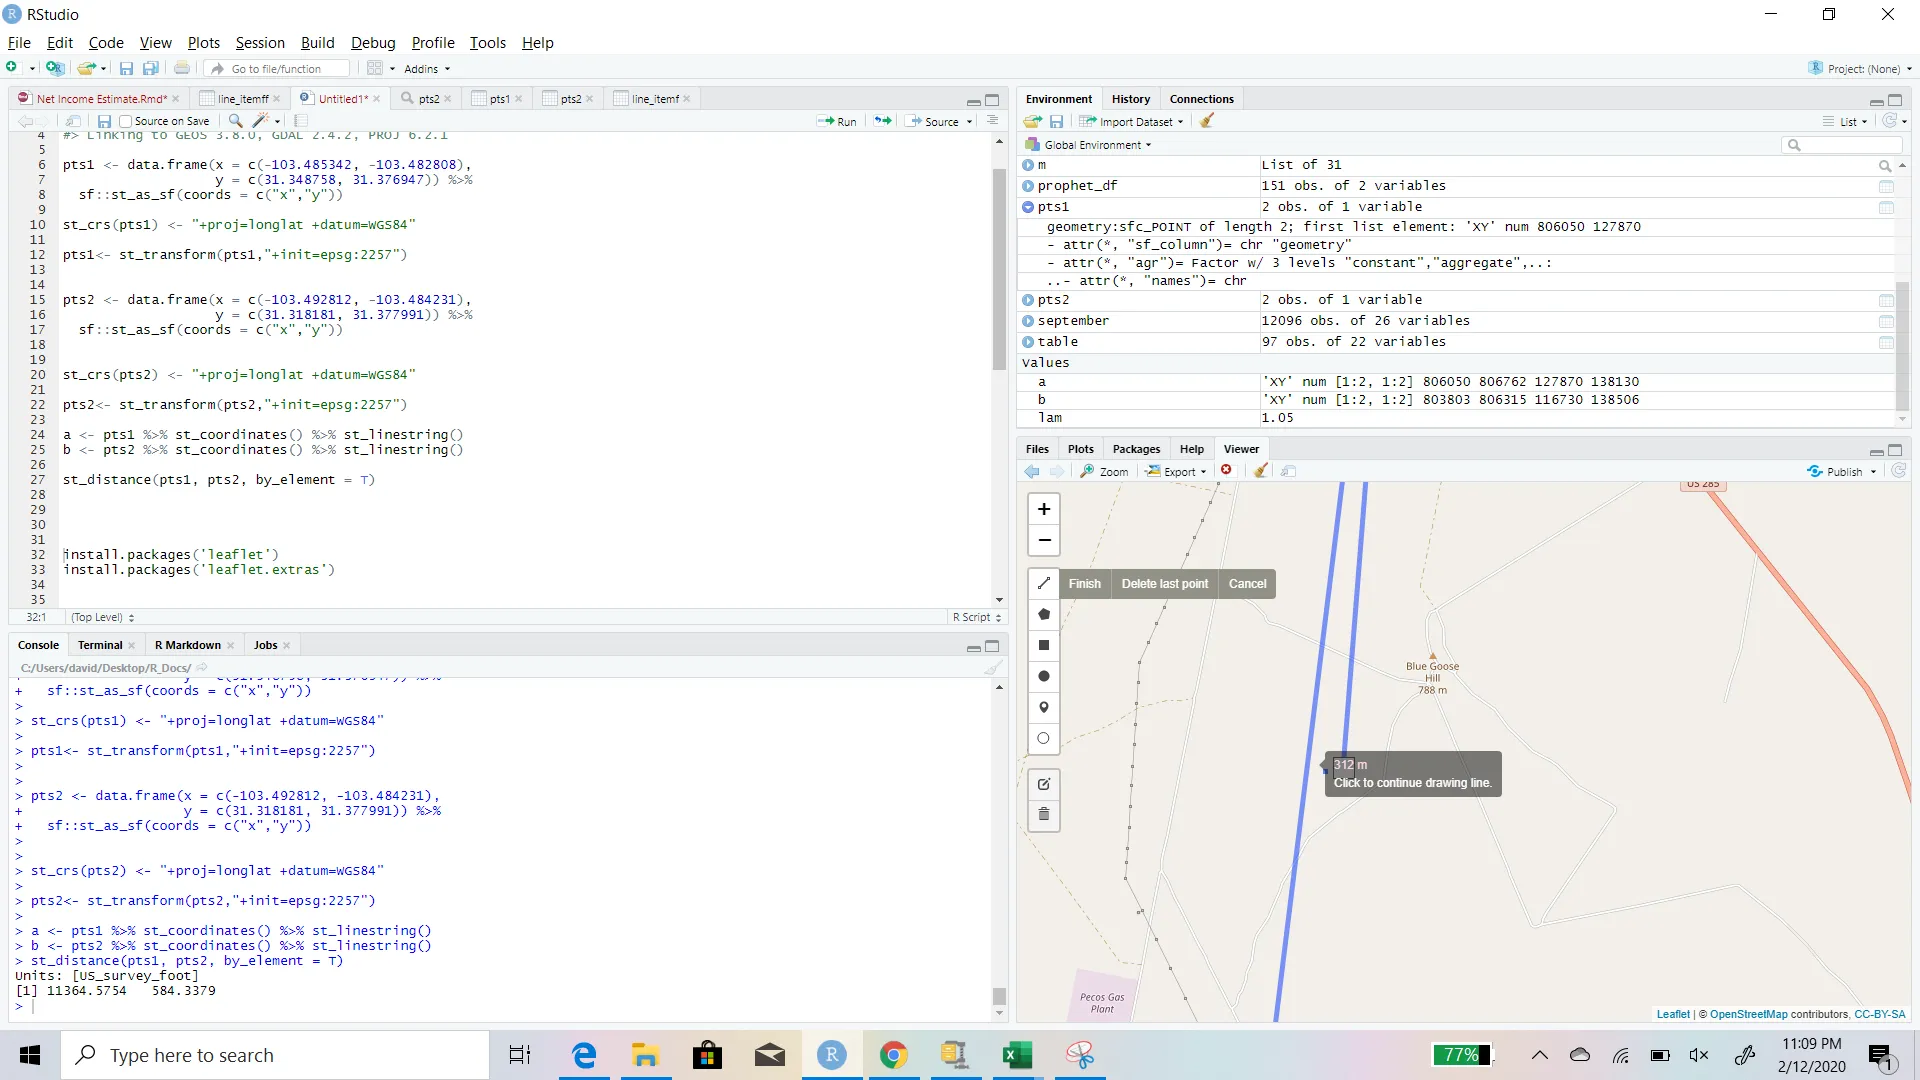Expand the pts2 object details
The height and width of the screenshot is (1080, 1920).
tap(1028, 300)
